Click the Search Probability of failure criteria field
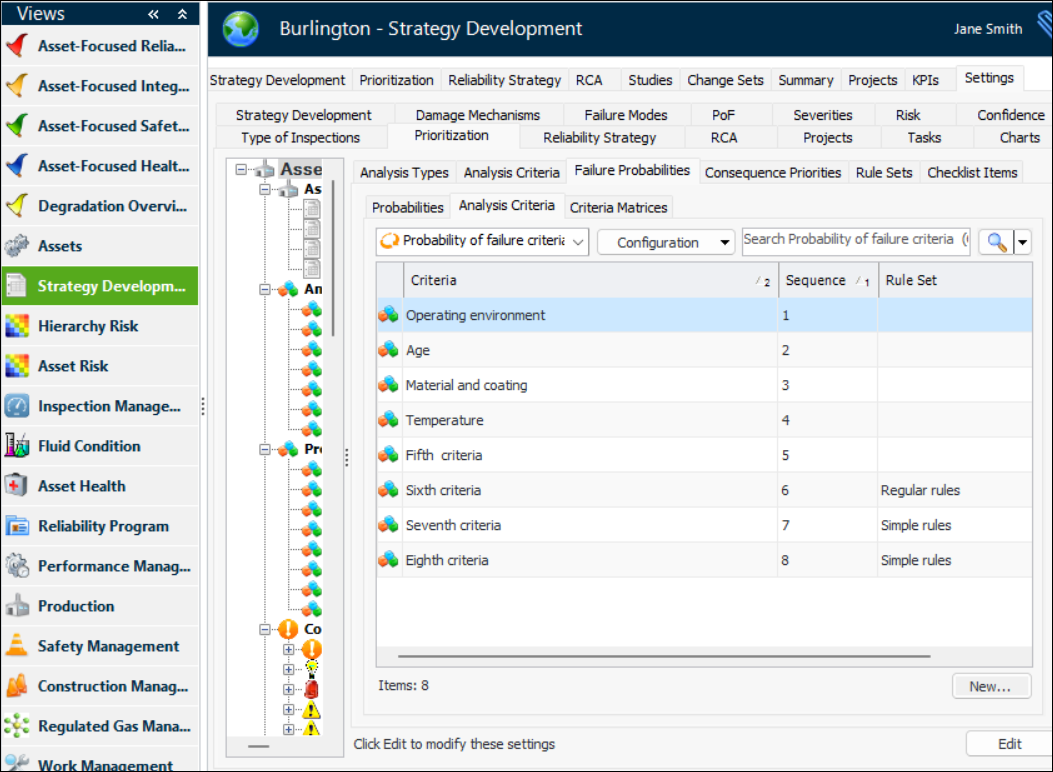 pos(855,240)
